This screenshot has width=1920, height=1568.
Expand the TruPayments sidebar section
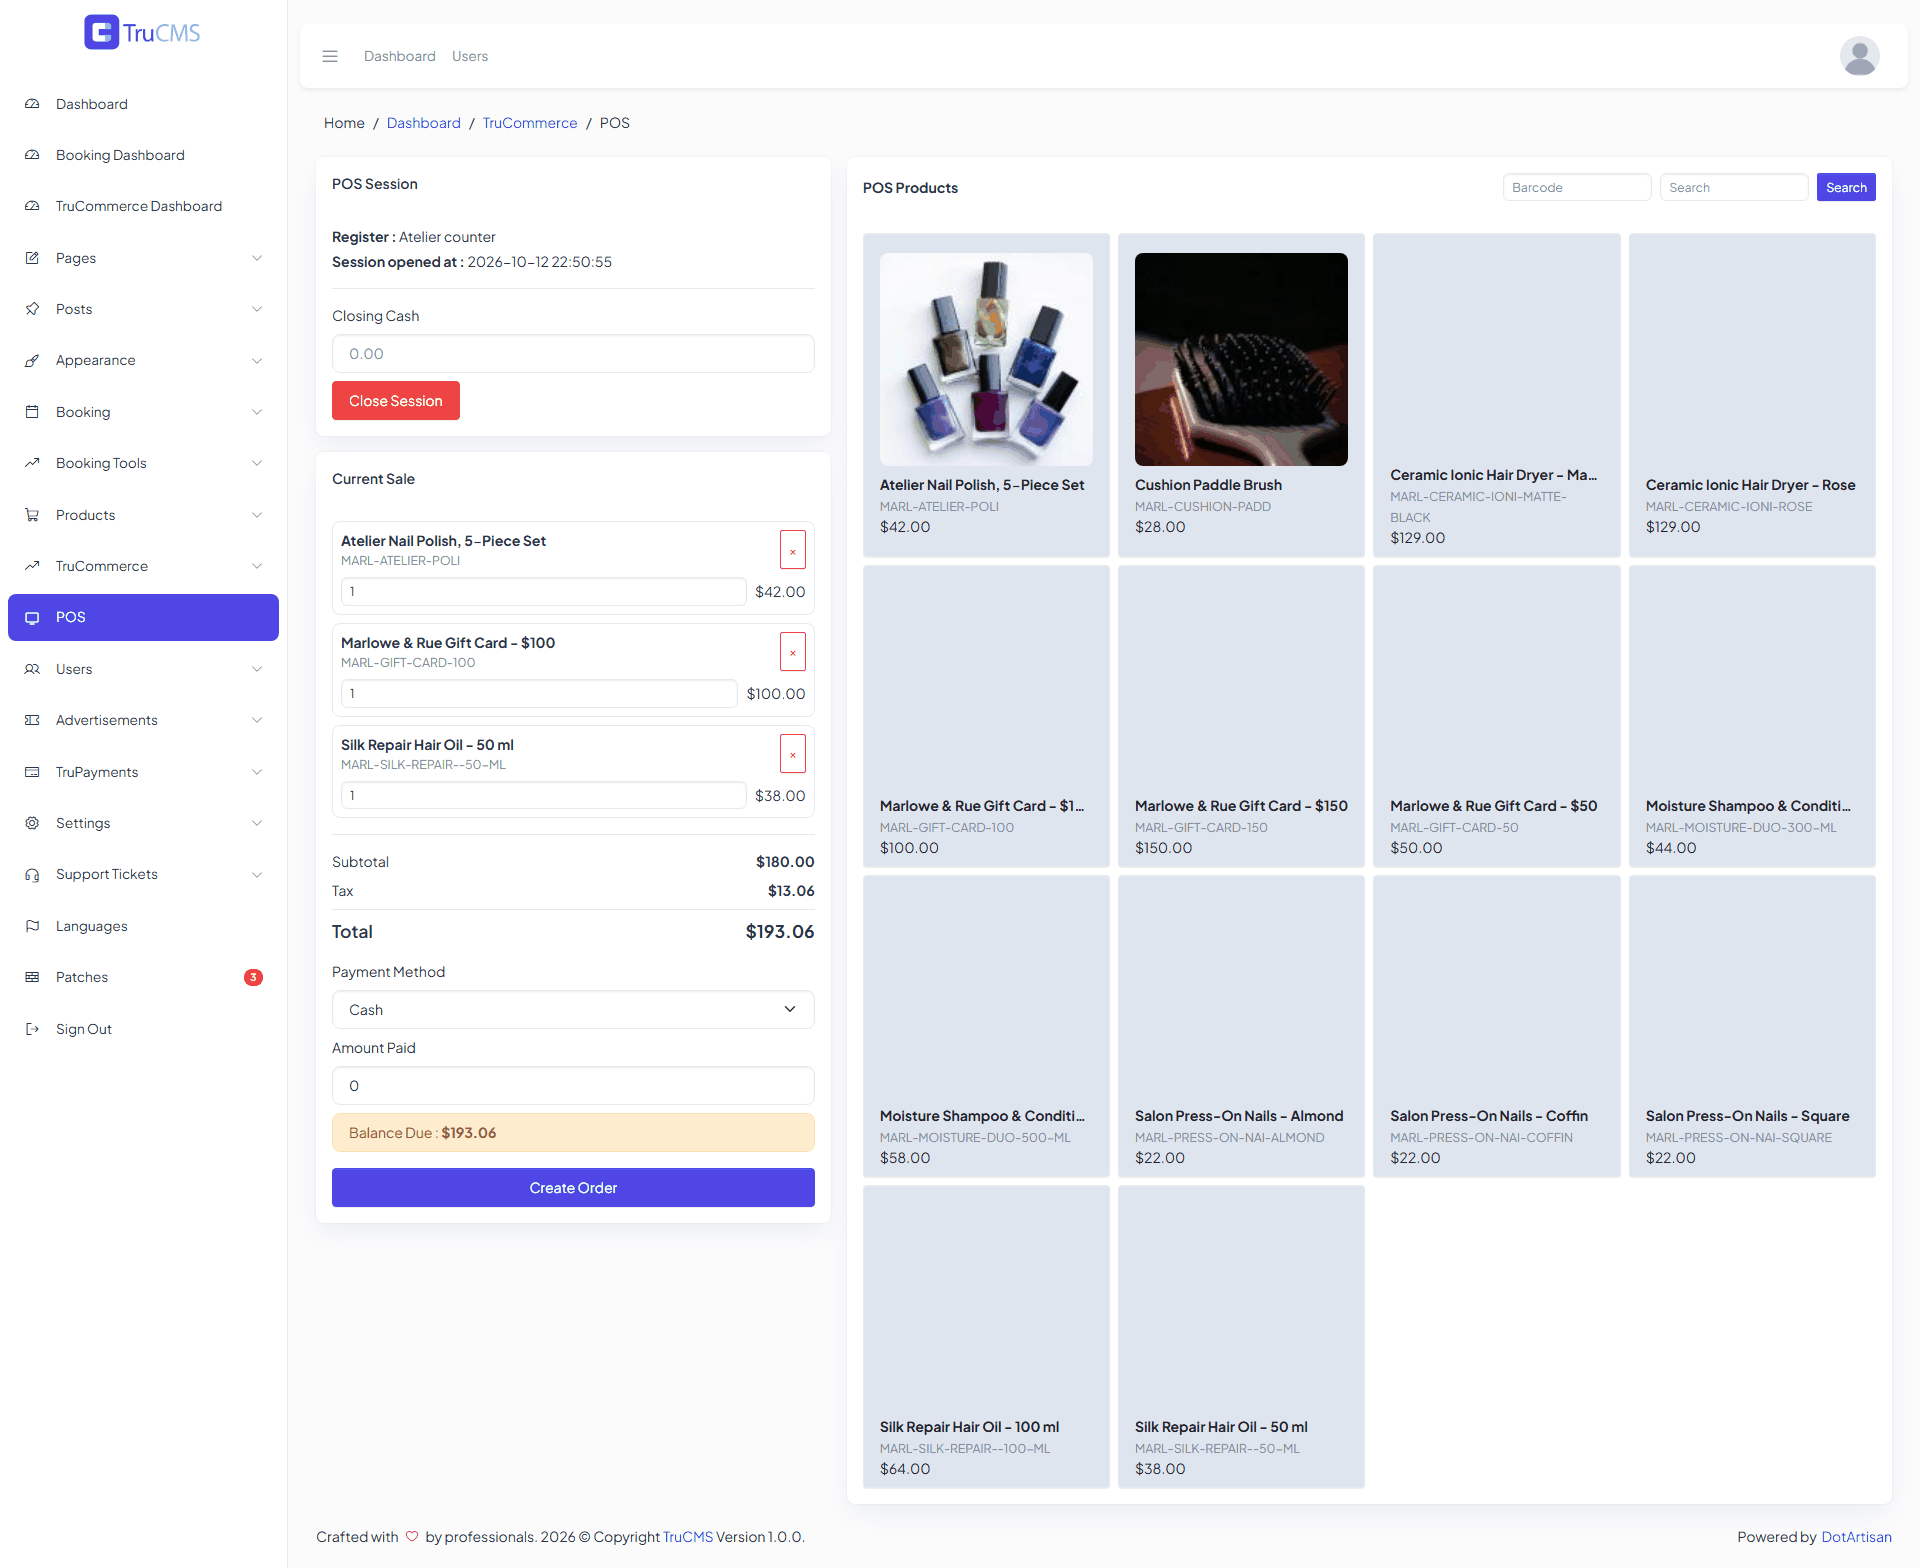[x=143, y=772]
